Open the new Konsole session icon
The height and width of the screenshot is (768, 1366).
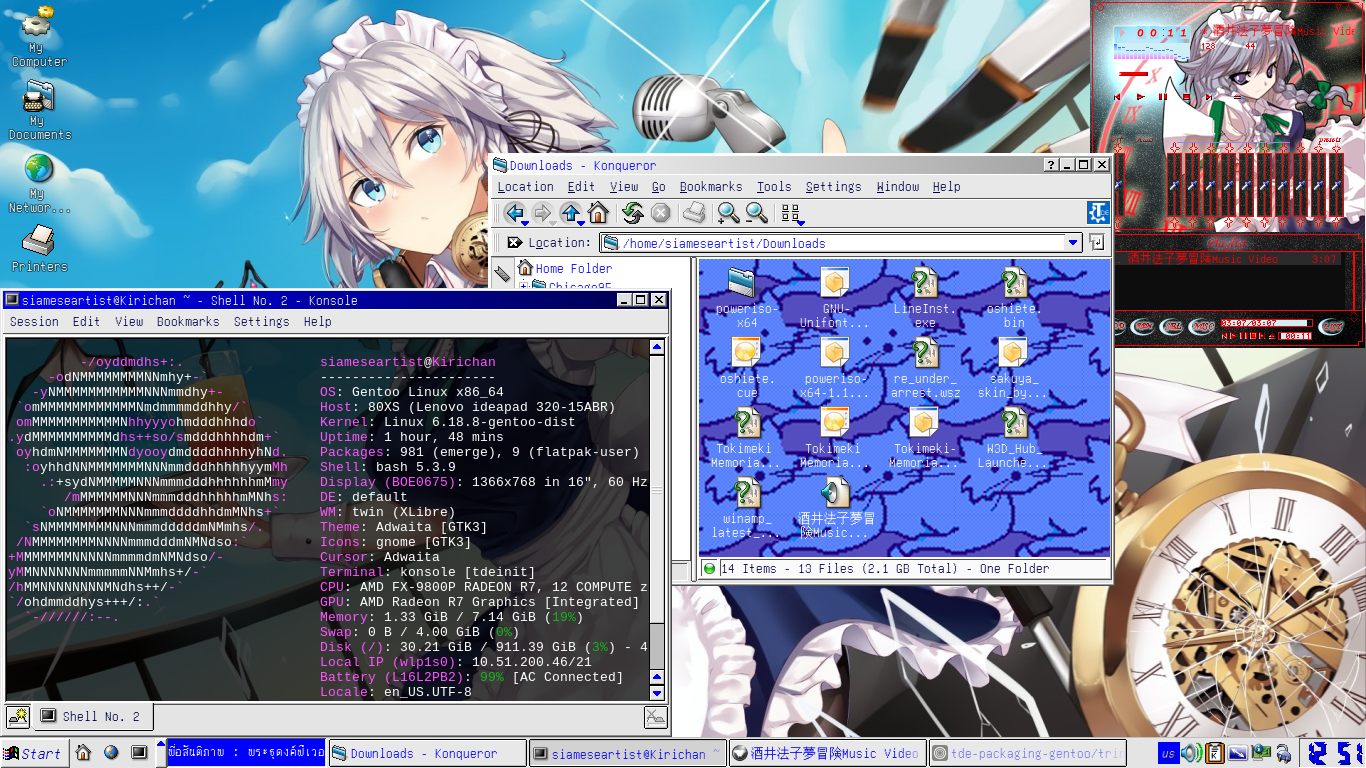pos(18,716)
